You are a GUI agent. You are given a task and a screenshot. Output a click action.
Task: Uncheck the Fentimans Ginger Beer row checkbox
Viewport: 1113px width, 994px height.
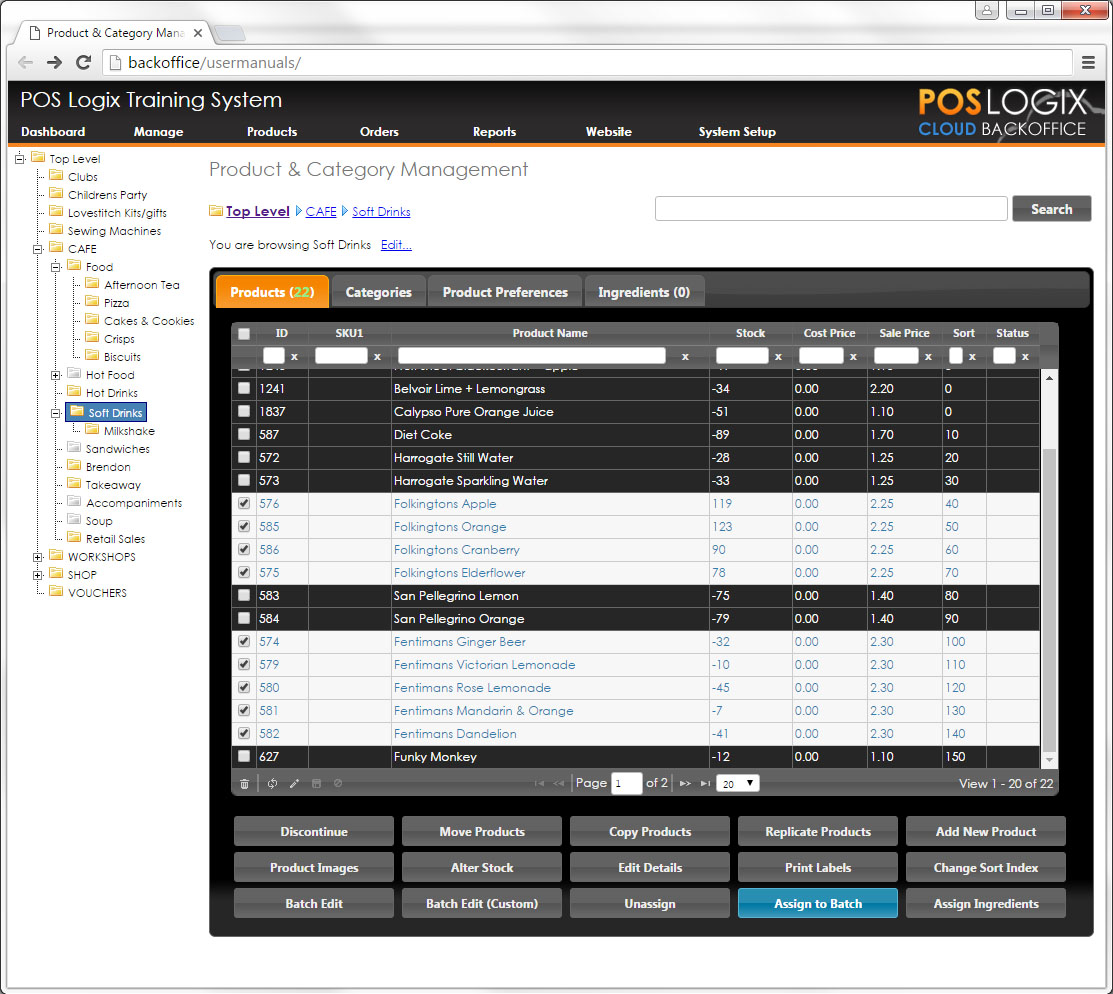tap(244, 641)
